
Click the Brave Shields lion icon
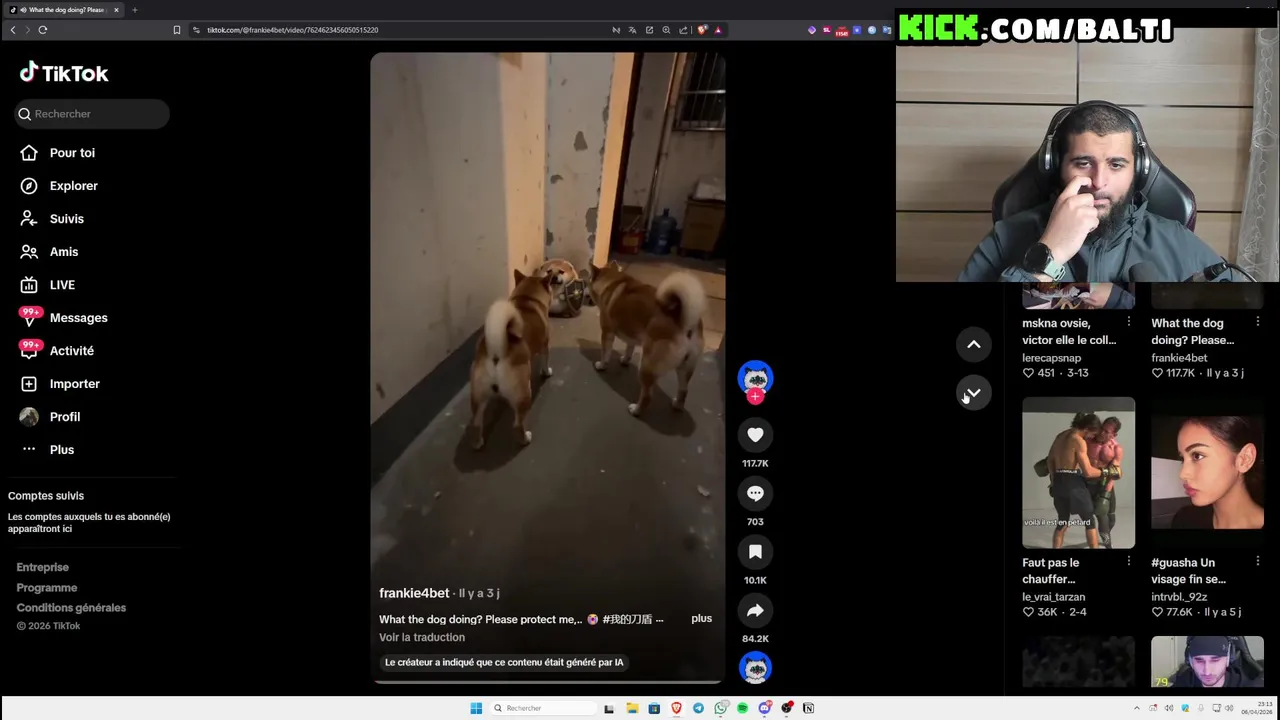coord(702,30)
